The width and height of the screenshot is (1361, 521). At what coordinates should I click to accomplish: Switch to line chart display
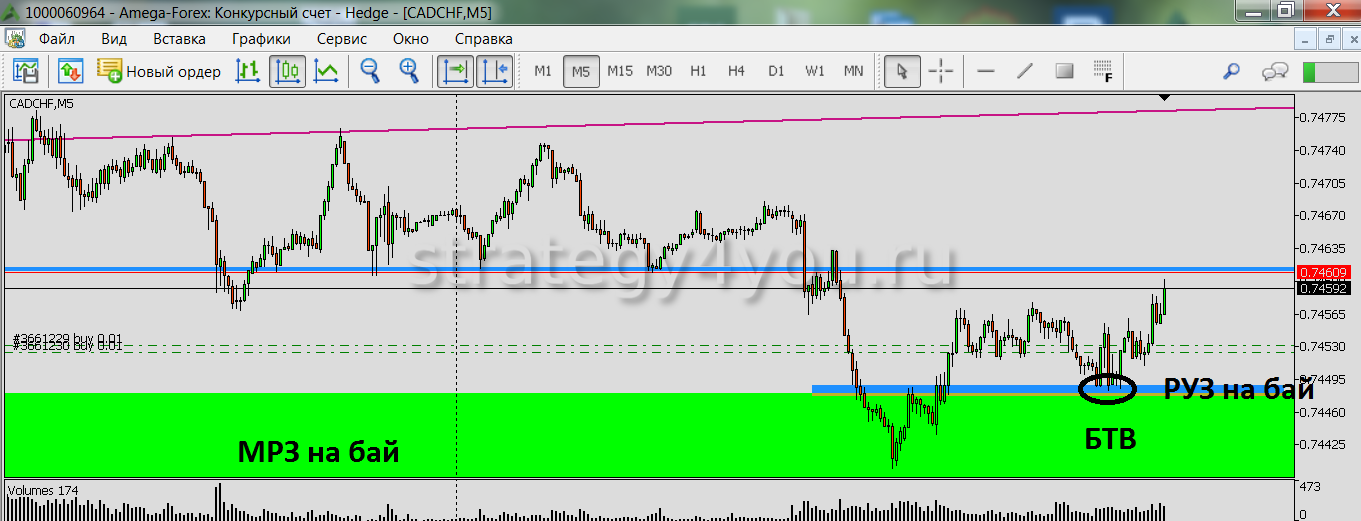coord(326,71)
